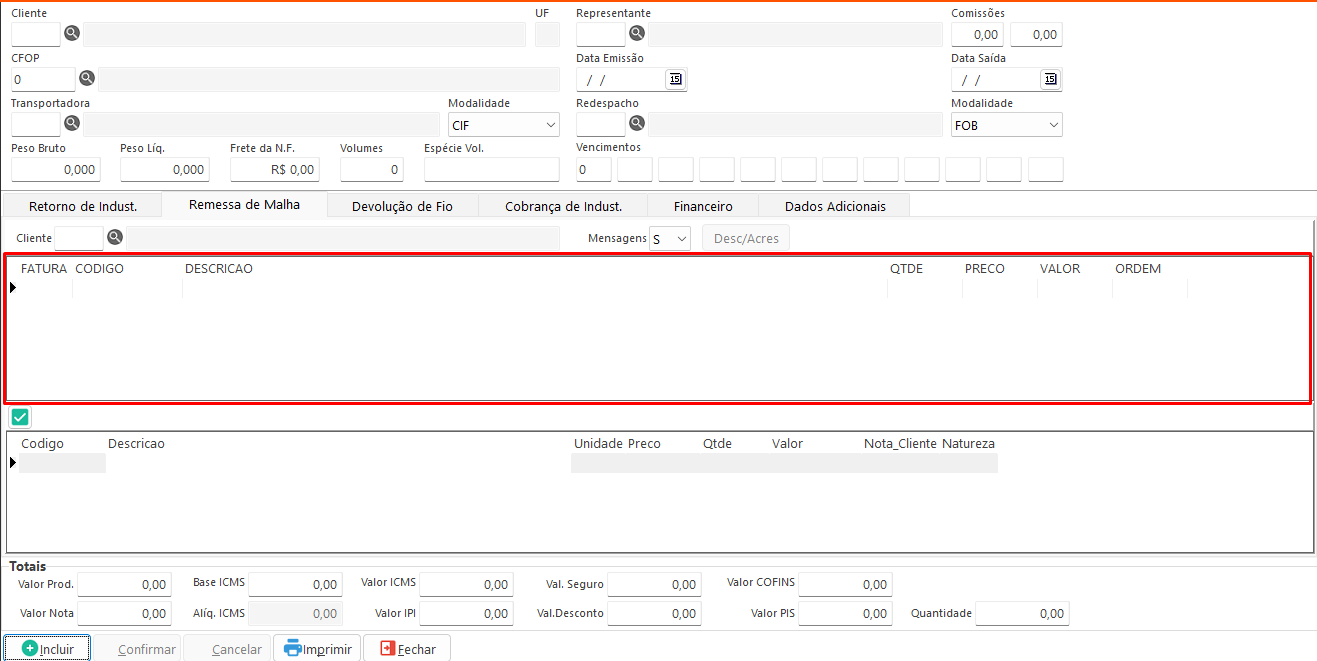Click the search icon next to the top Cliente field

[x=72, y=34]
